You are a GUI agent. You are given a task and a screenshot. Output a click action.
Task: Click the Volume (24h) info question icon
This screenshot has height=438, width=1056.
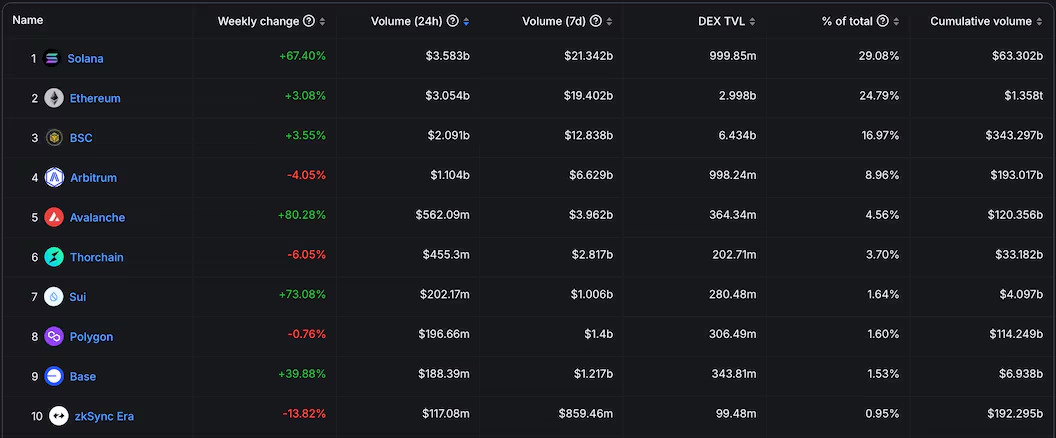453,21
